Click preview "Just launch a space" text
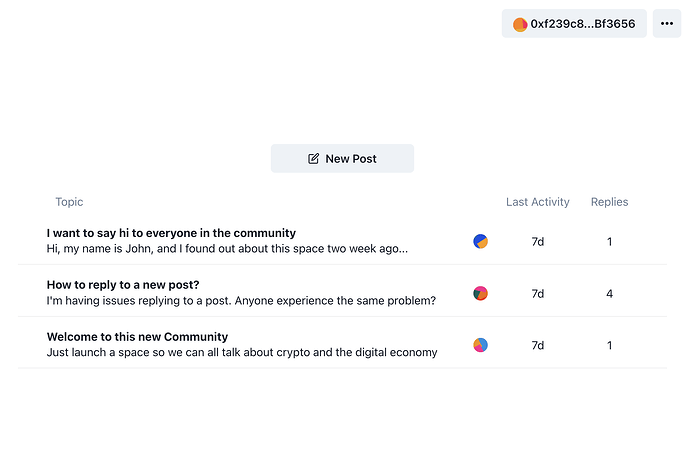Image resolution: width=690 pixels, height=475 pixels. (x=242, y=352)
